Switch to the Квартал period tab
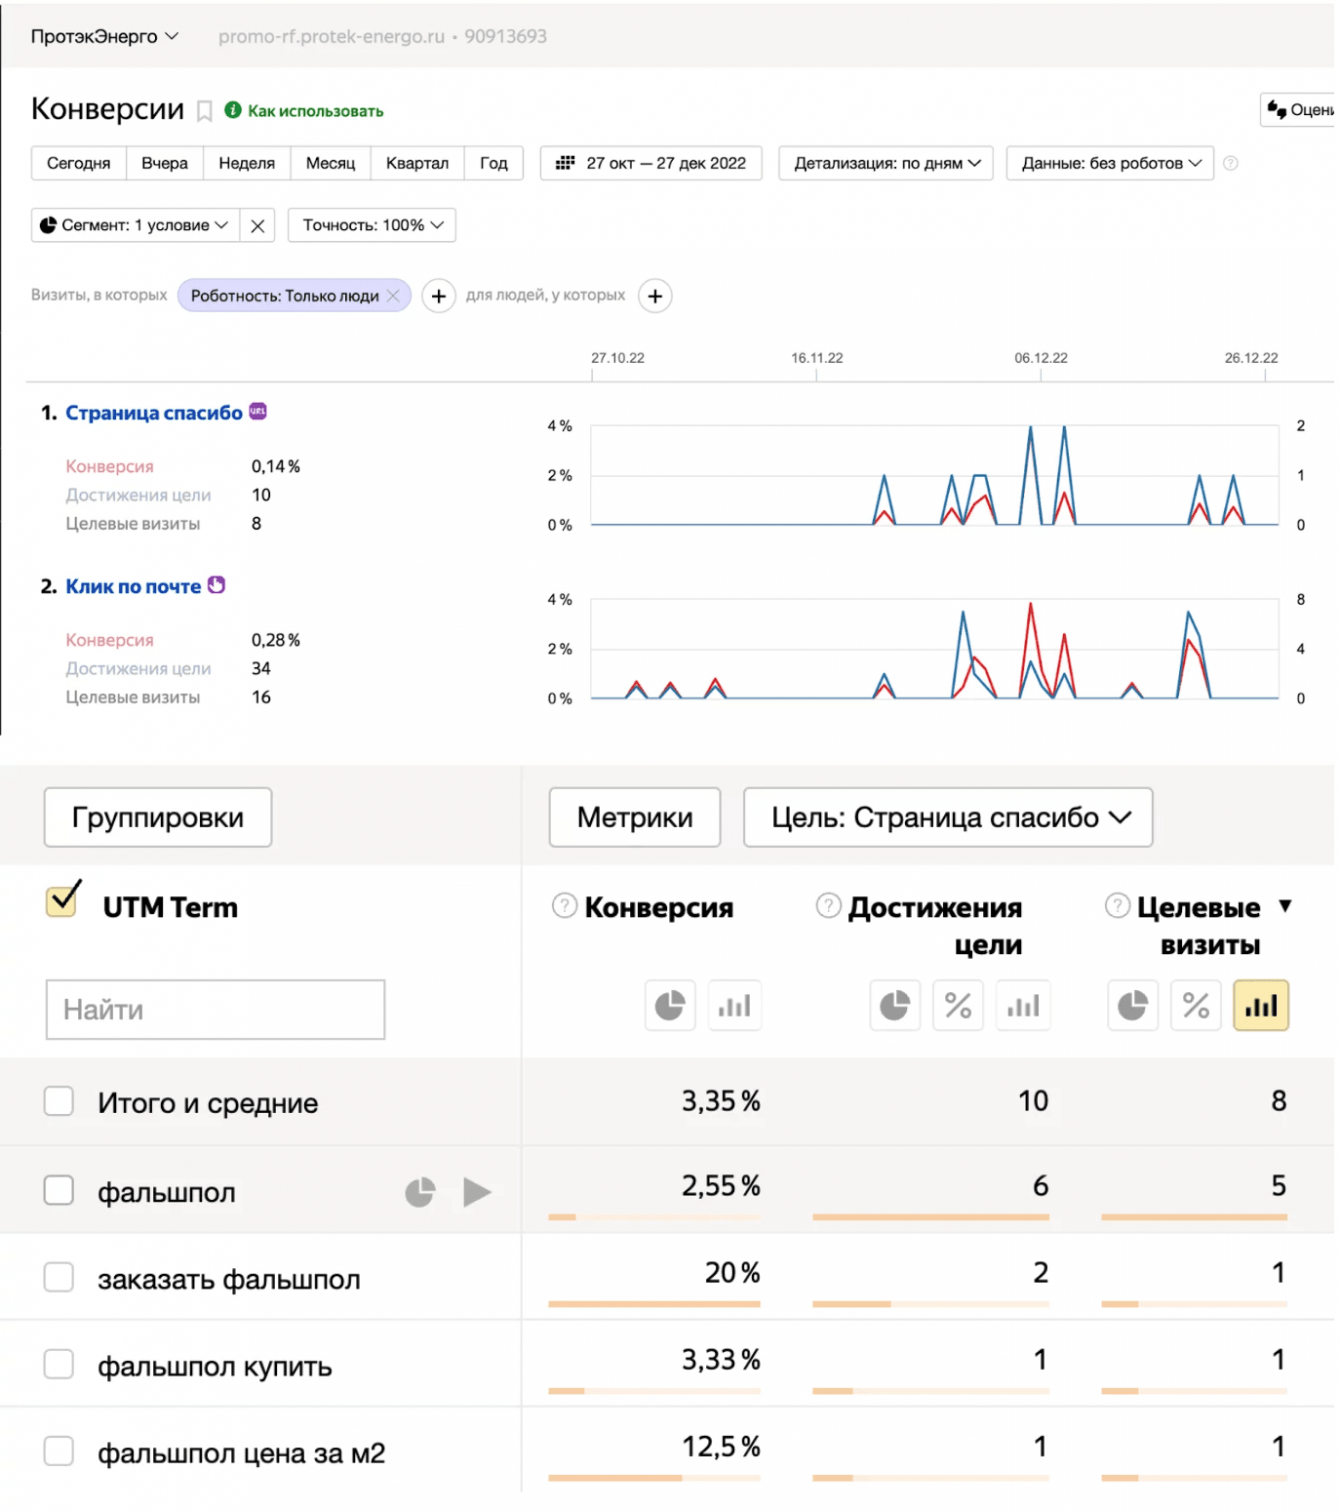1340x1512 pixels. pyautogui.click(x=417, y=163)
